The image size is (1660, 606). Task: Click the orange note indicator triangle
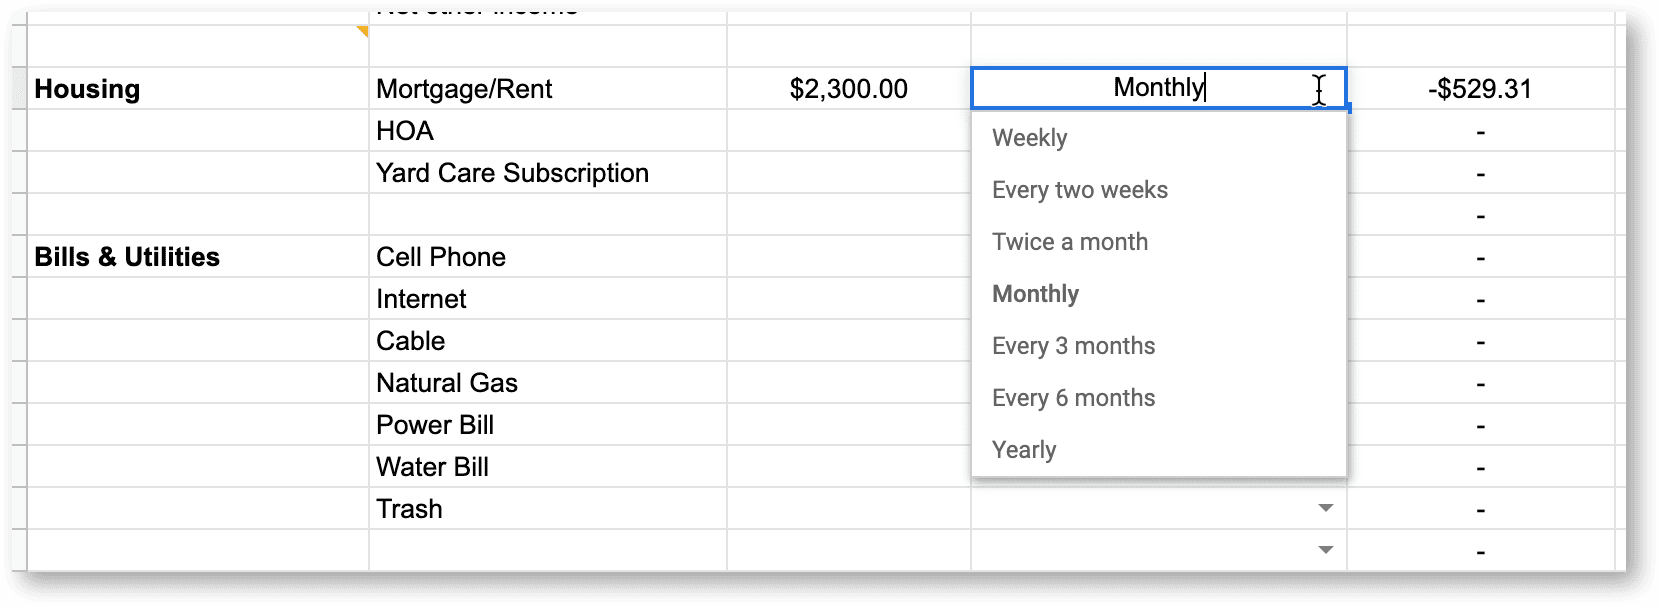pos(364,31)
